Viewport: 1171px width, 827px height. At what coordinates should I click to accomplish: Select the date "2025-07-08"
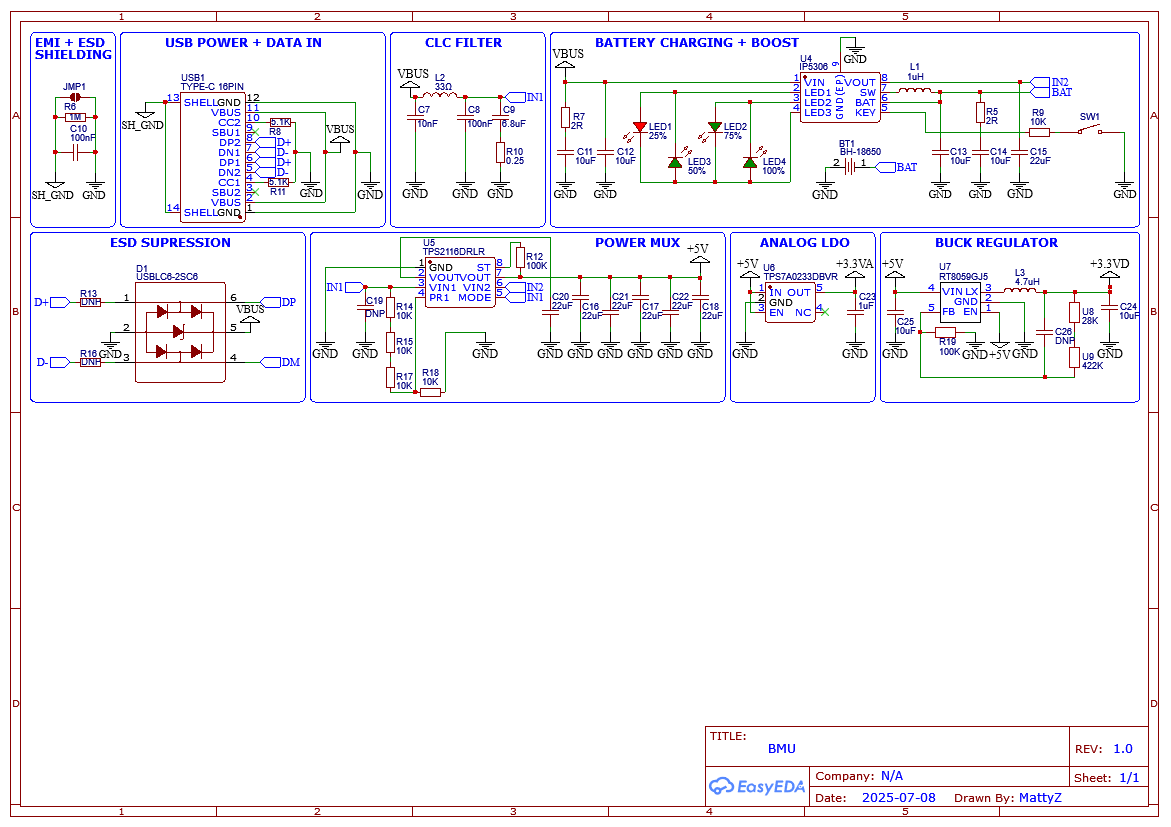[x=898, y=797]
